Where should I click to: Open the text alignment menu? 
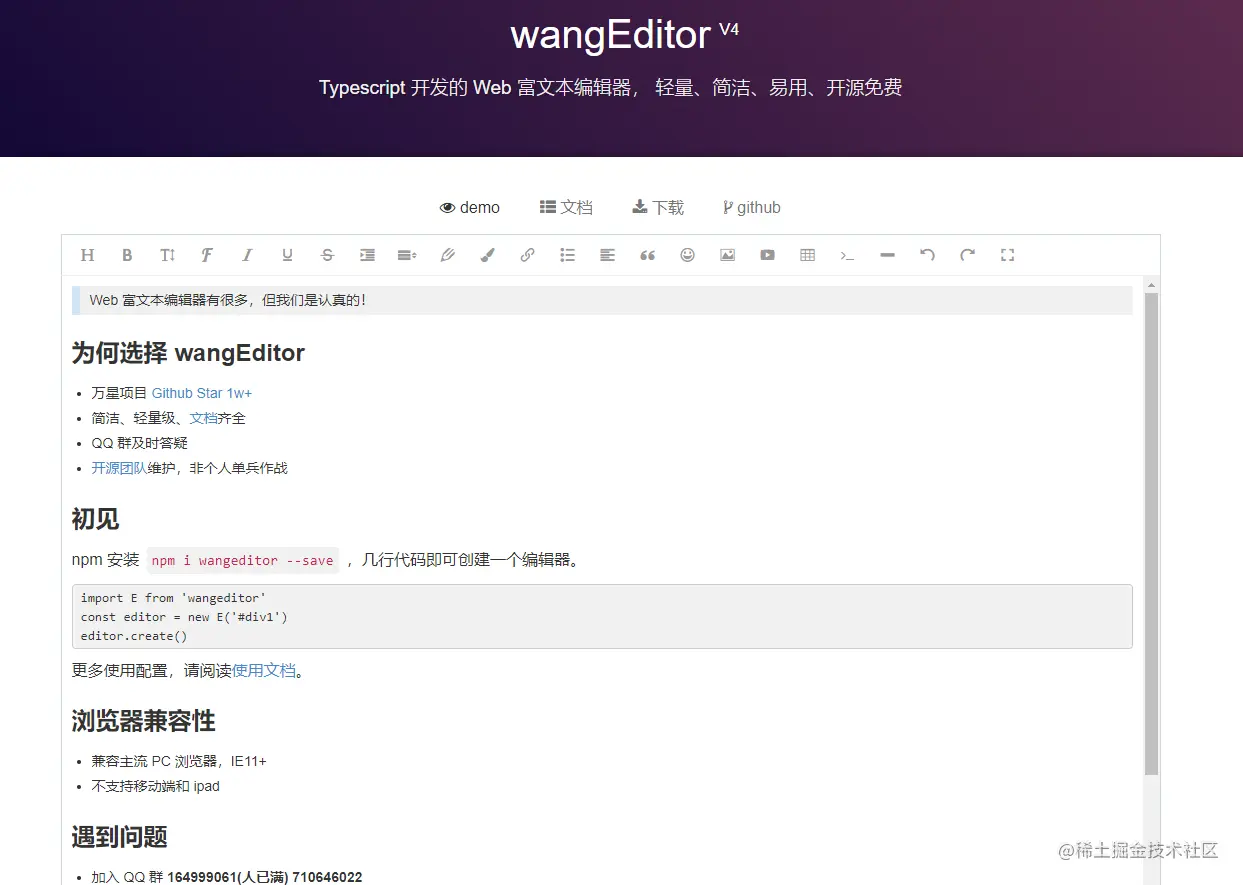tap(607, 255)
